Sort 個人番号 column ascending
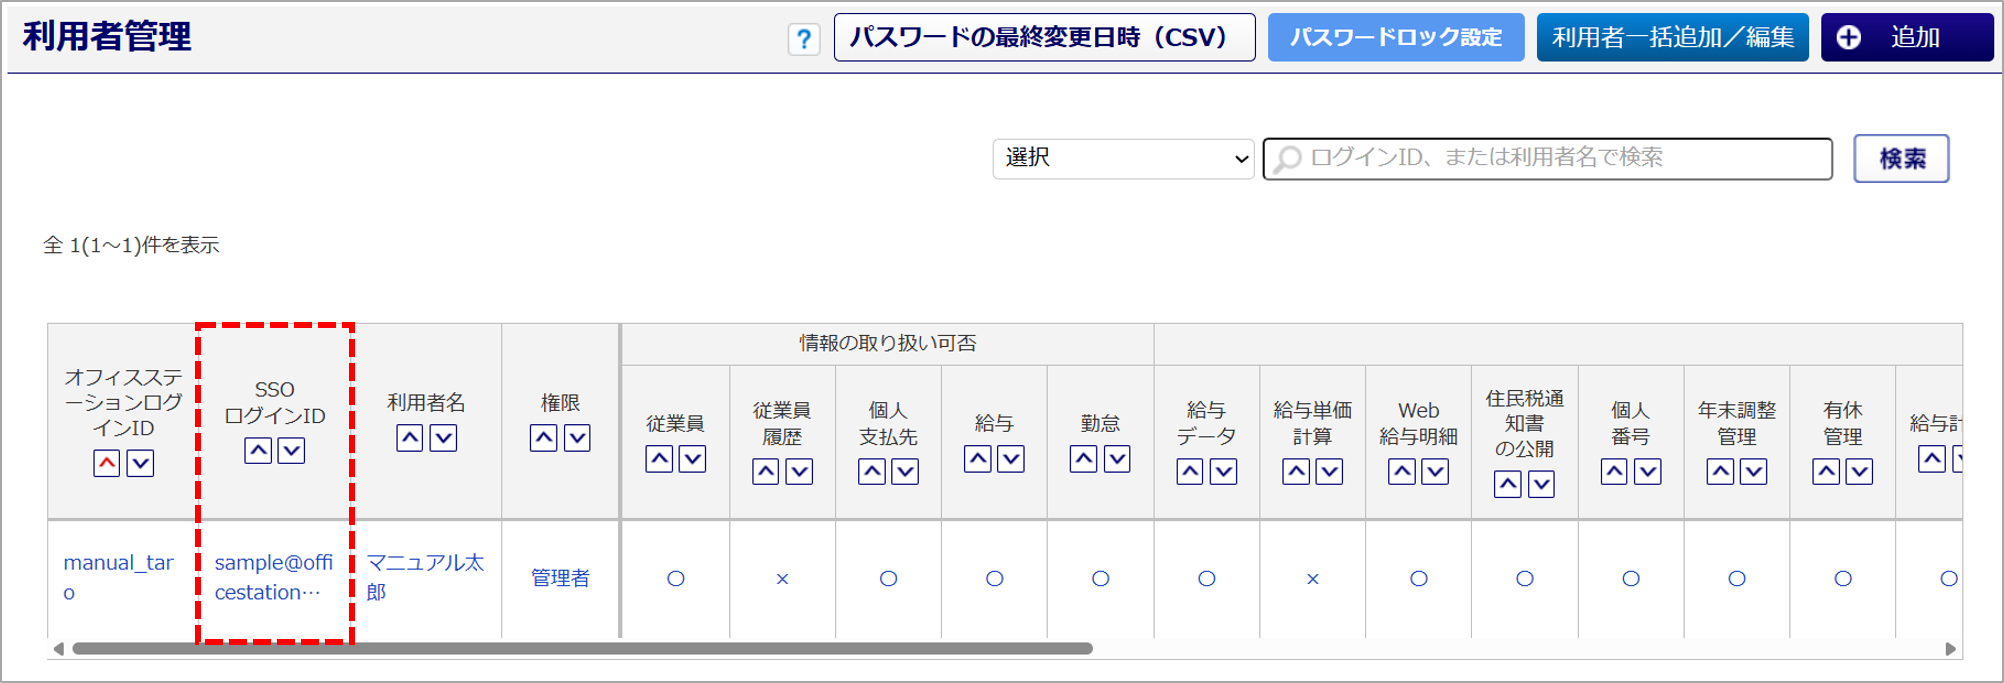Viewport: 2004px width, 683px height. click(1613, 472)
